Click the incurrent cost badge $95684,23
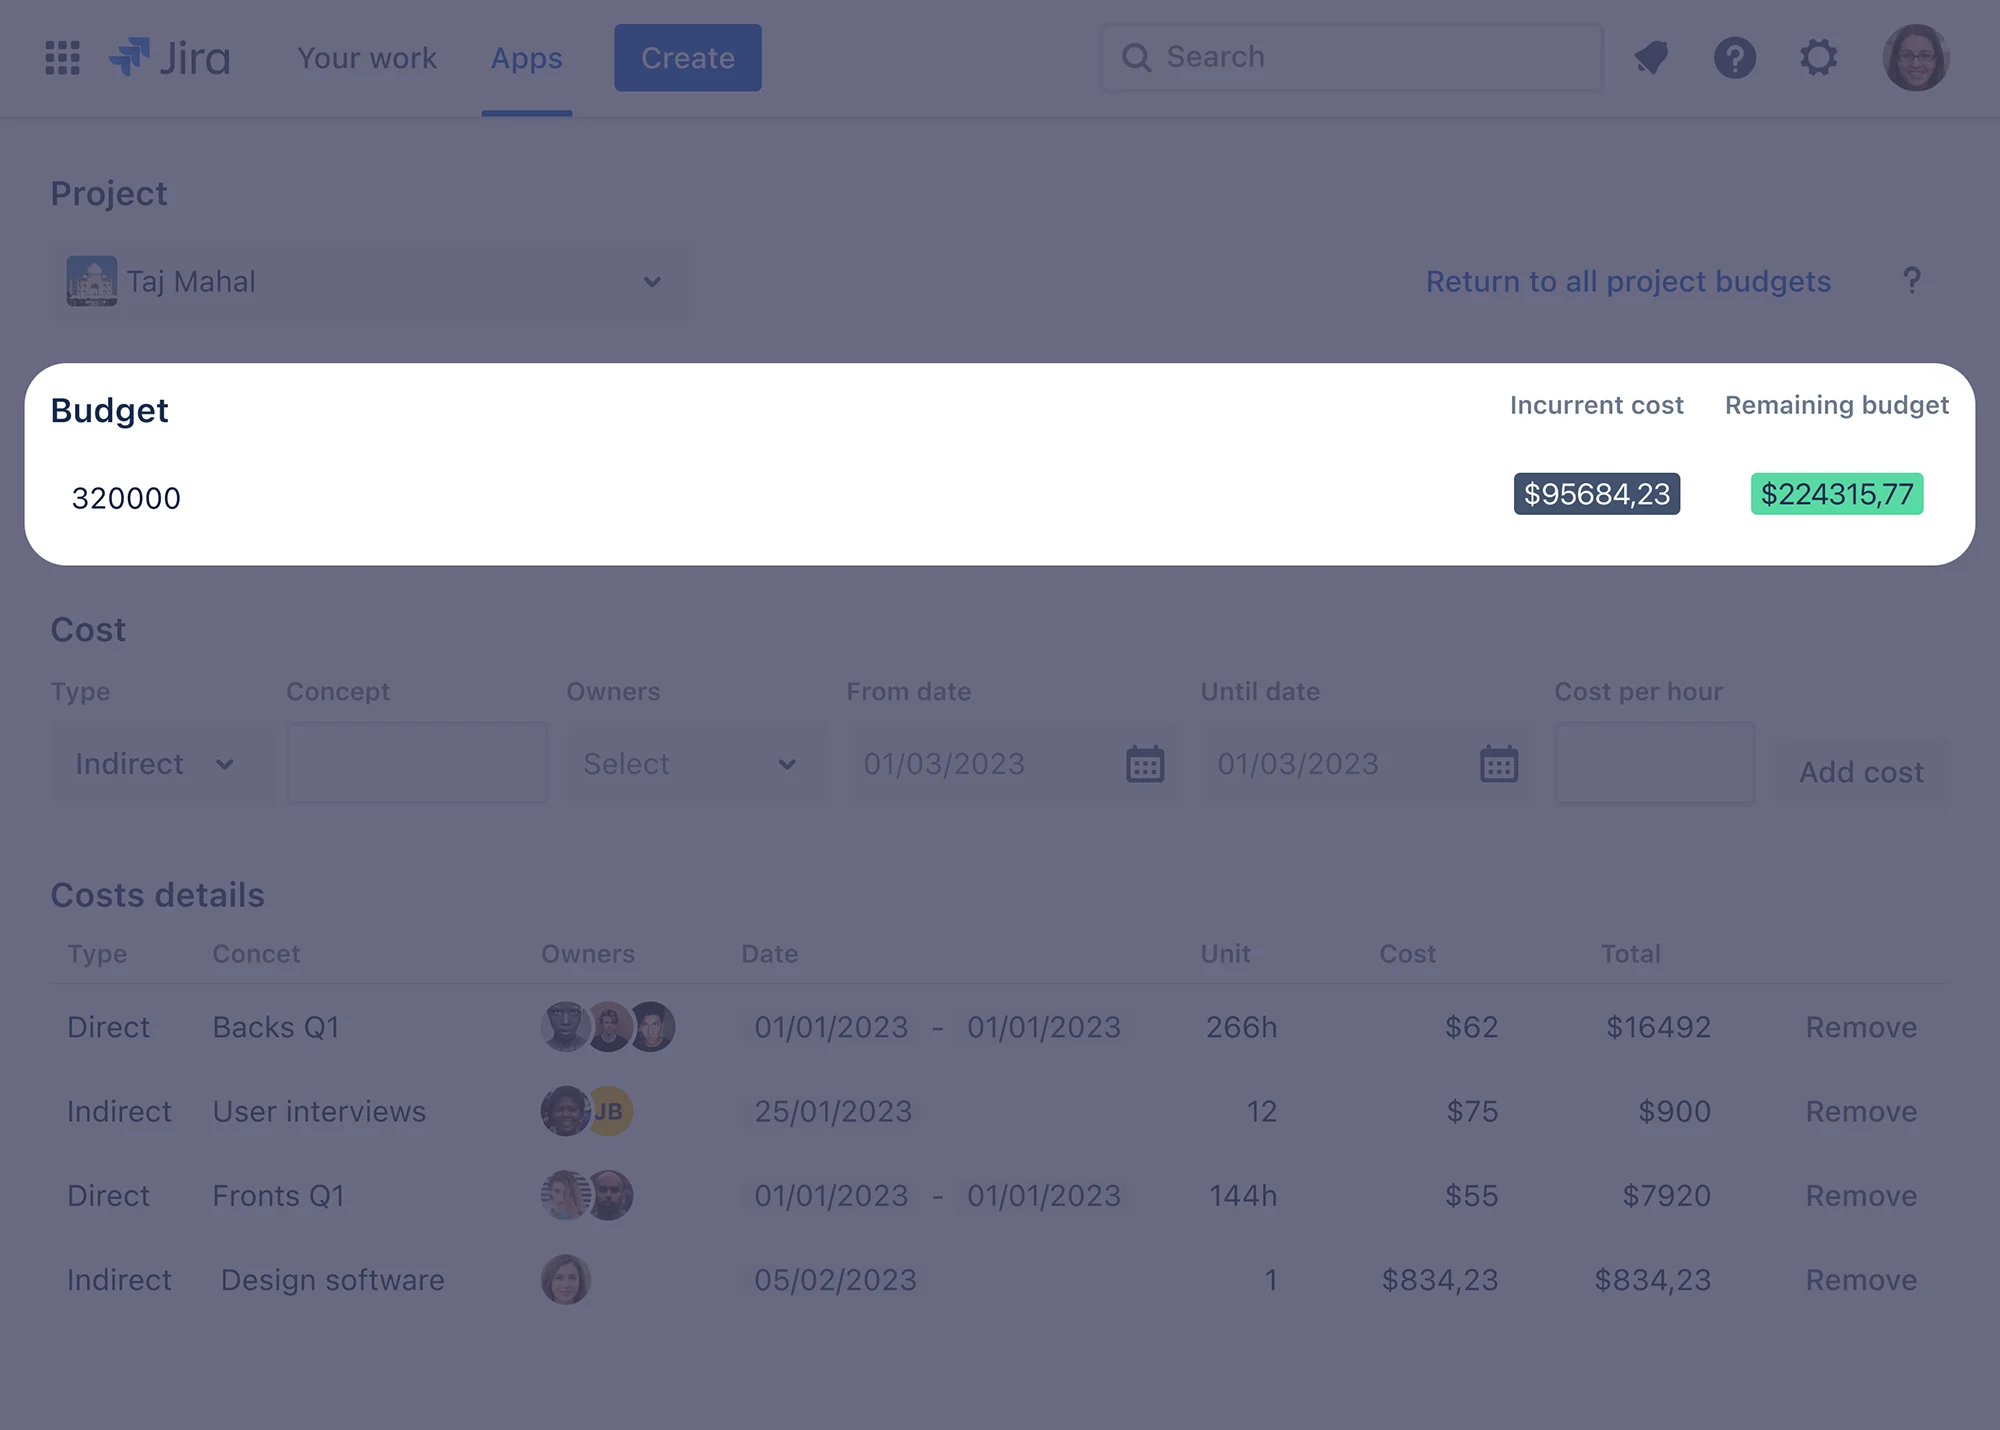This screenshot has height=1430, width=2000. pos(1597,494)
